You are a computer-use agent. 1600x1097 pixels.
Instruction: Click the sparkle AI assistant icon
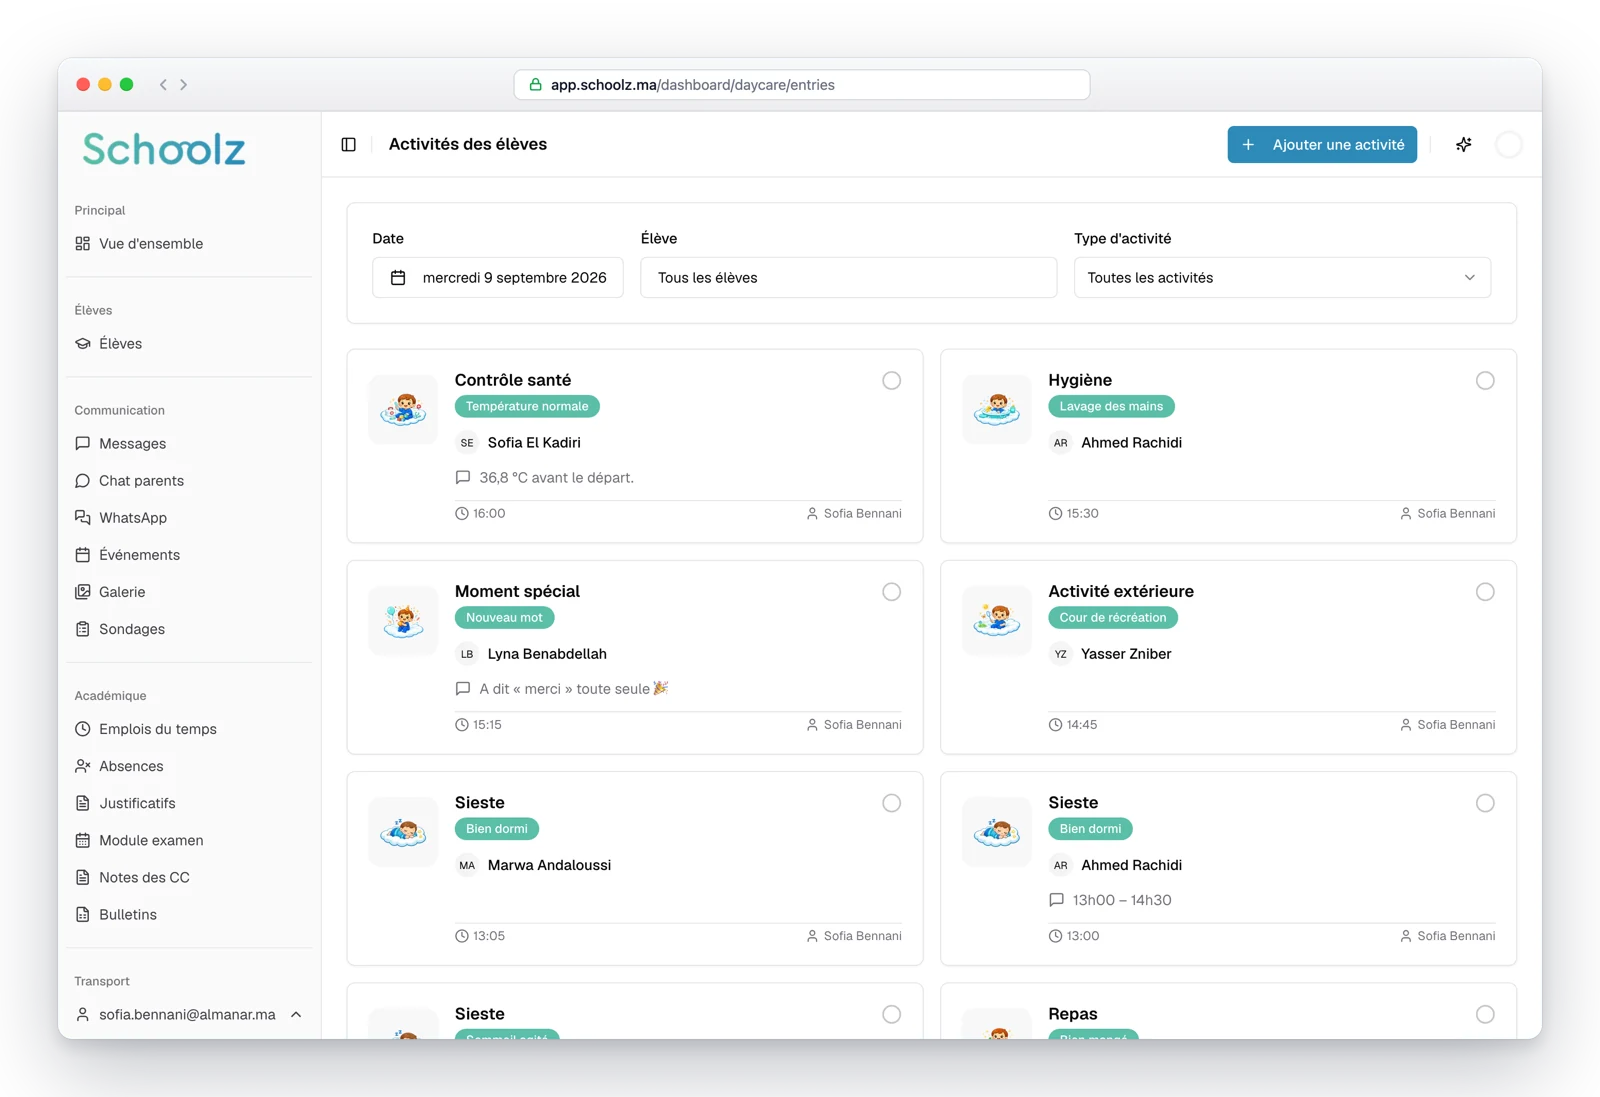[1463, 145]
